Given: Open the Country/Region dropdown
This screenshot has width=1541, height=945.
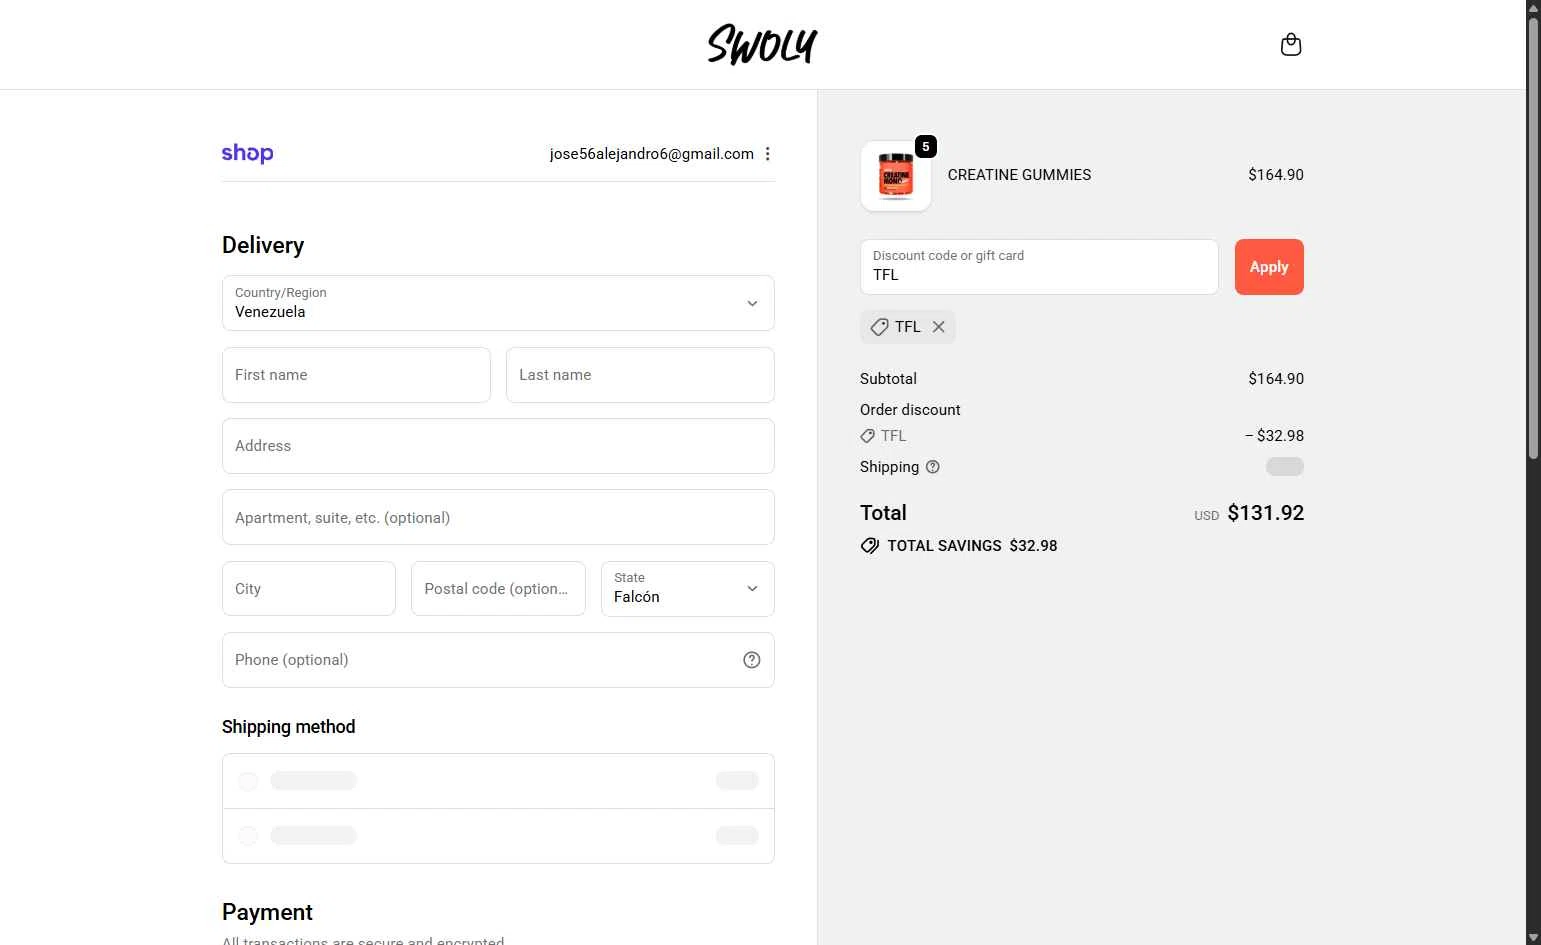Looking at the screenshot, I should (498, 303).
